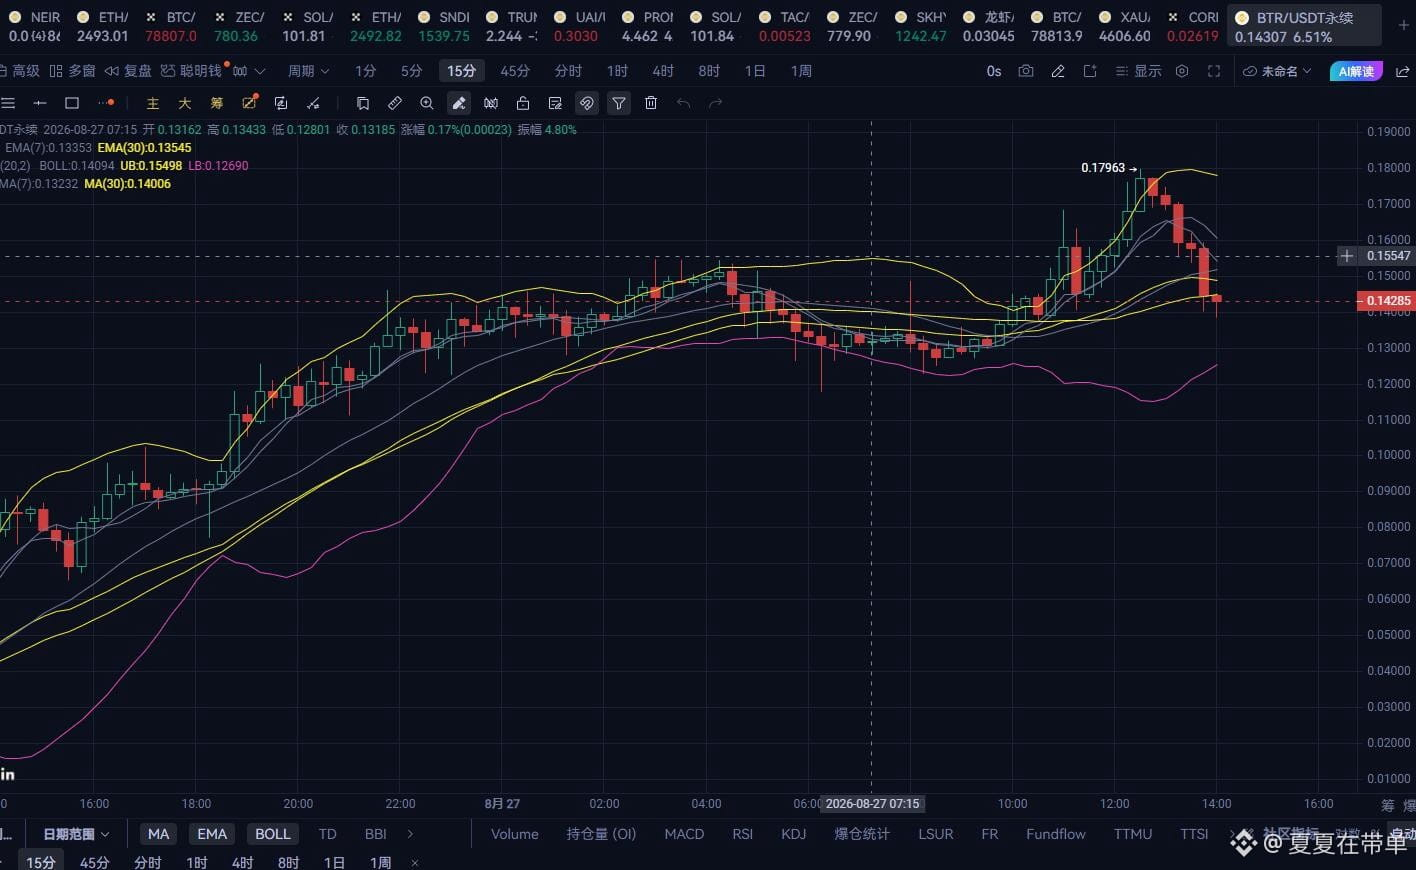Activate the zoom-in magnifier tool
1416x870 pixels.
(x=427, y=103)
